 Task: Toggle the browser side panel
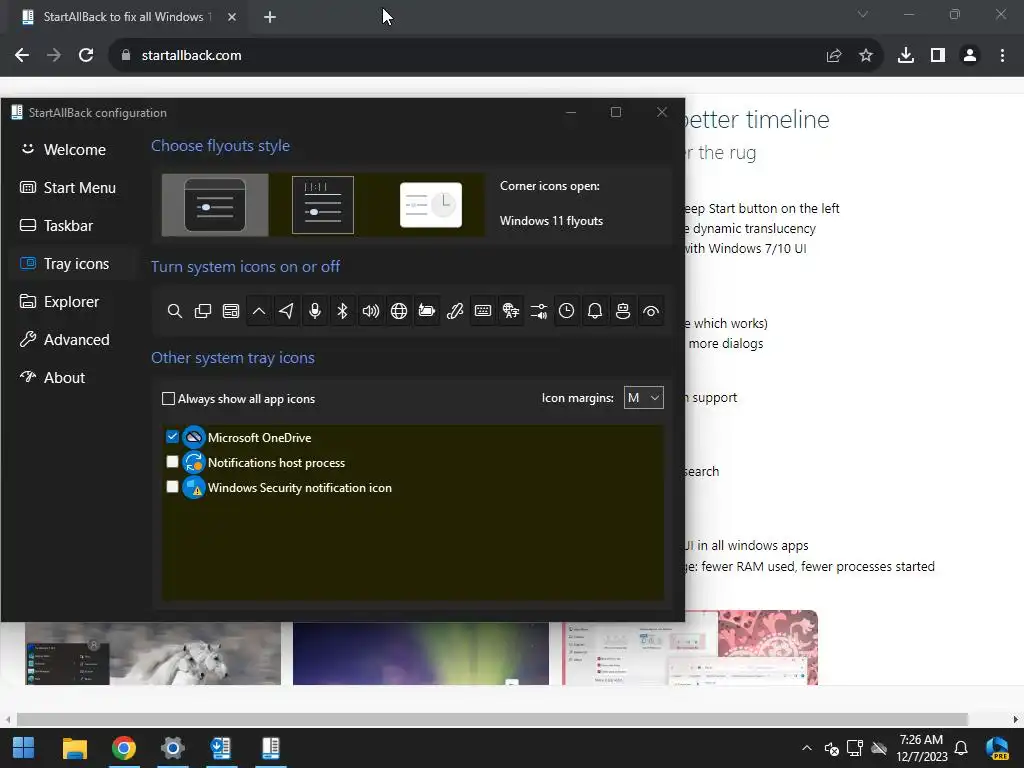[x=938, y=56]
